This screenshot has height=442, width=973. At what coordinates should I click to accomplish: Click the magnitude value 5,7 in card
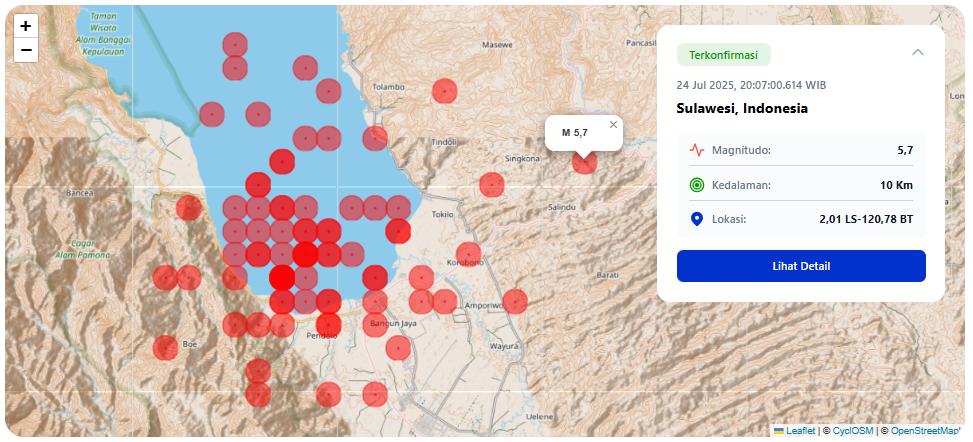(x=904, y=150)
